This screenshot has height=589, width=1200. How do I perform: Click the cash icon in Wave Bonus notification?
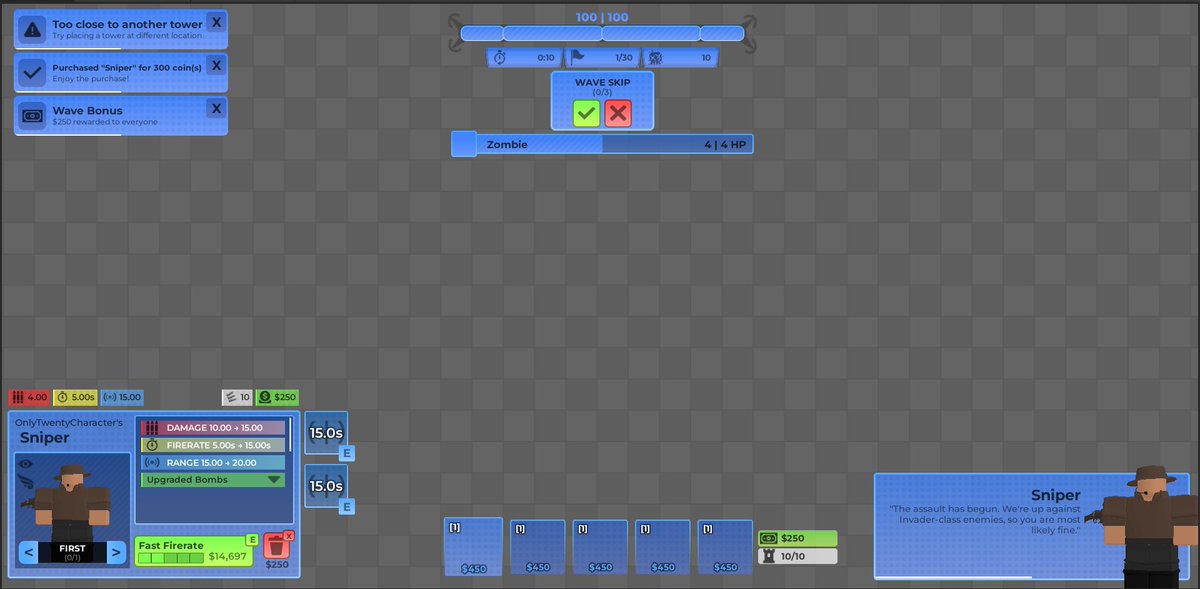pos(32,115)
